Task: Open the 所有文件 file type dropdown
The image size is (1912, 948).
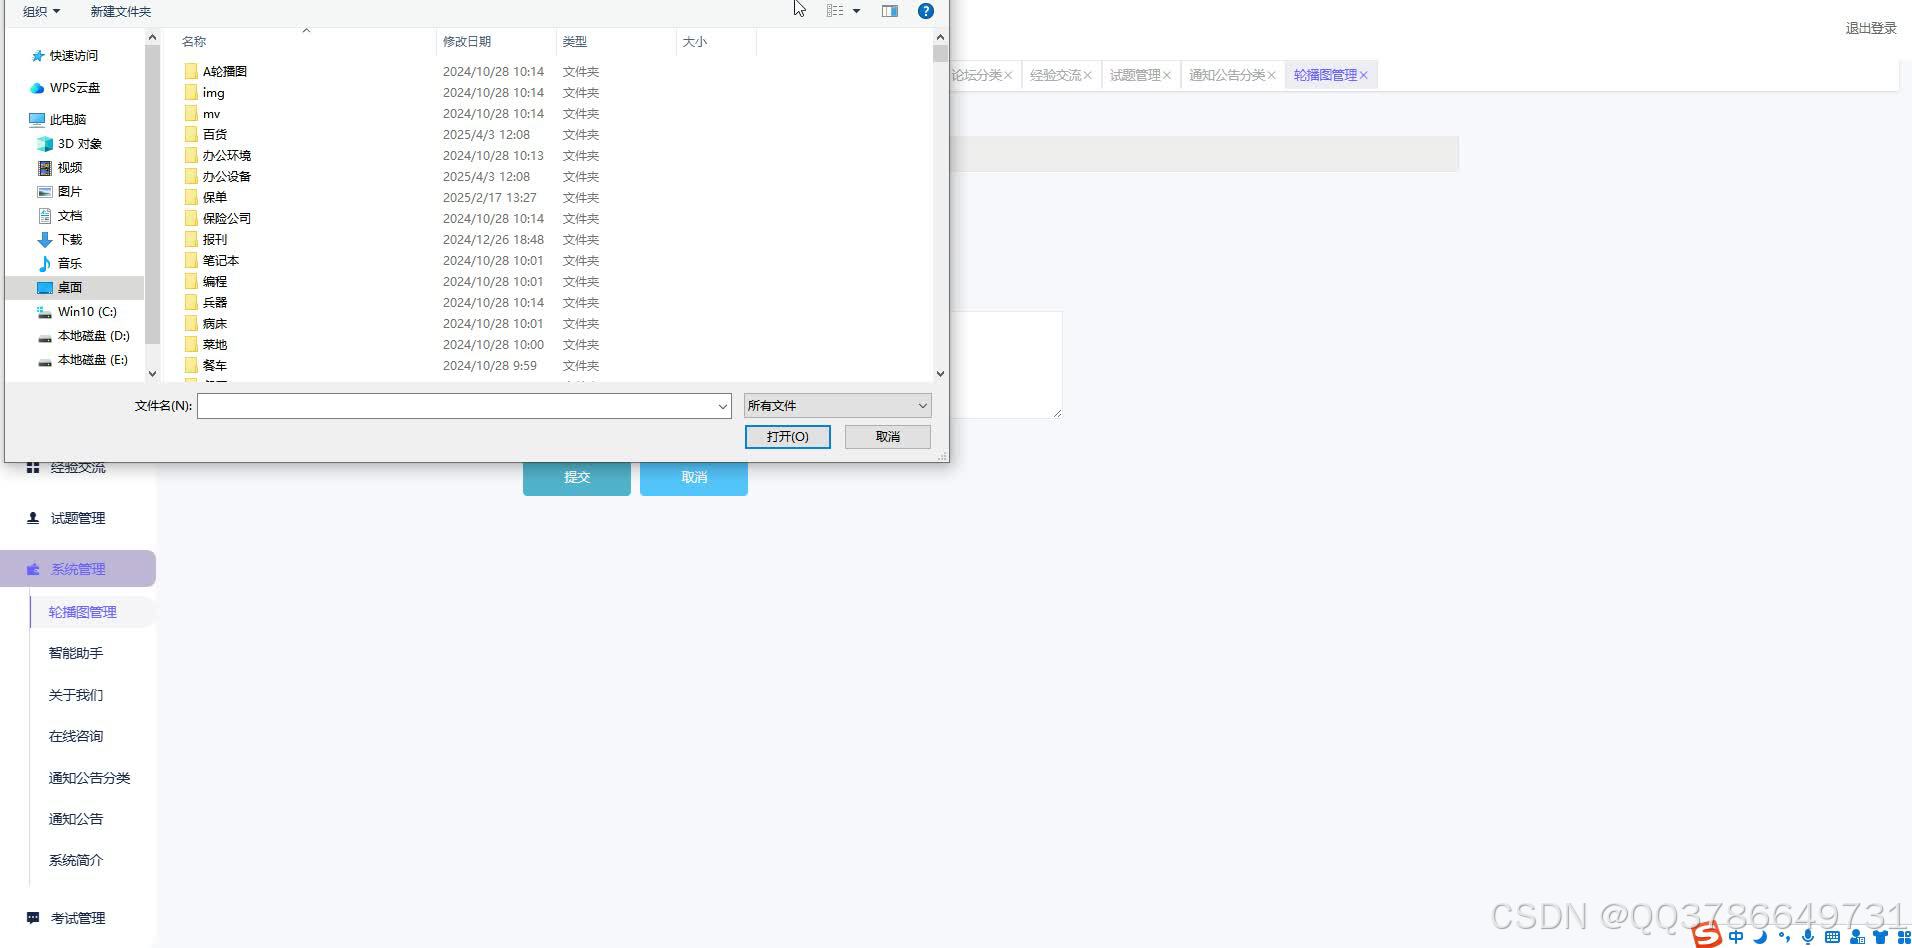Action: point(838,405)
